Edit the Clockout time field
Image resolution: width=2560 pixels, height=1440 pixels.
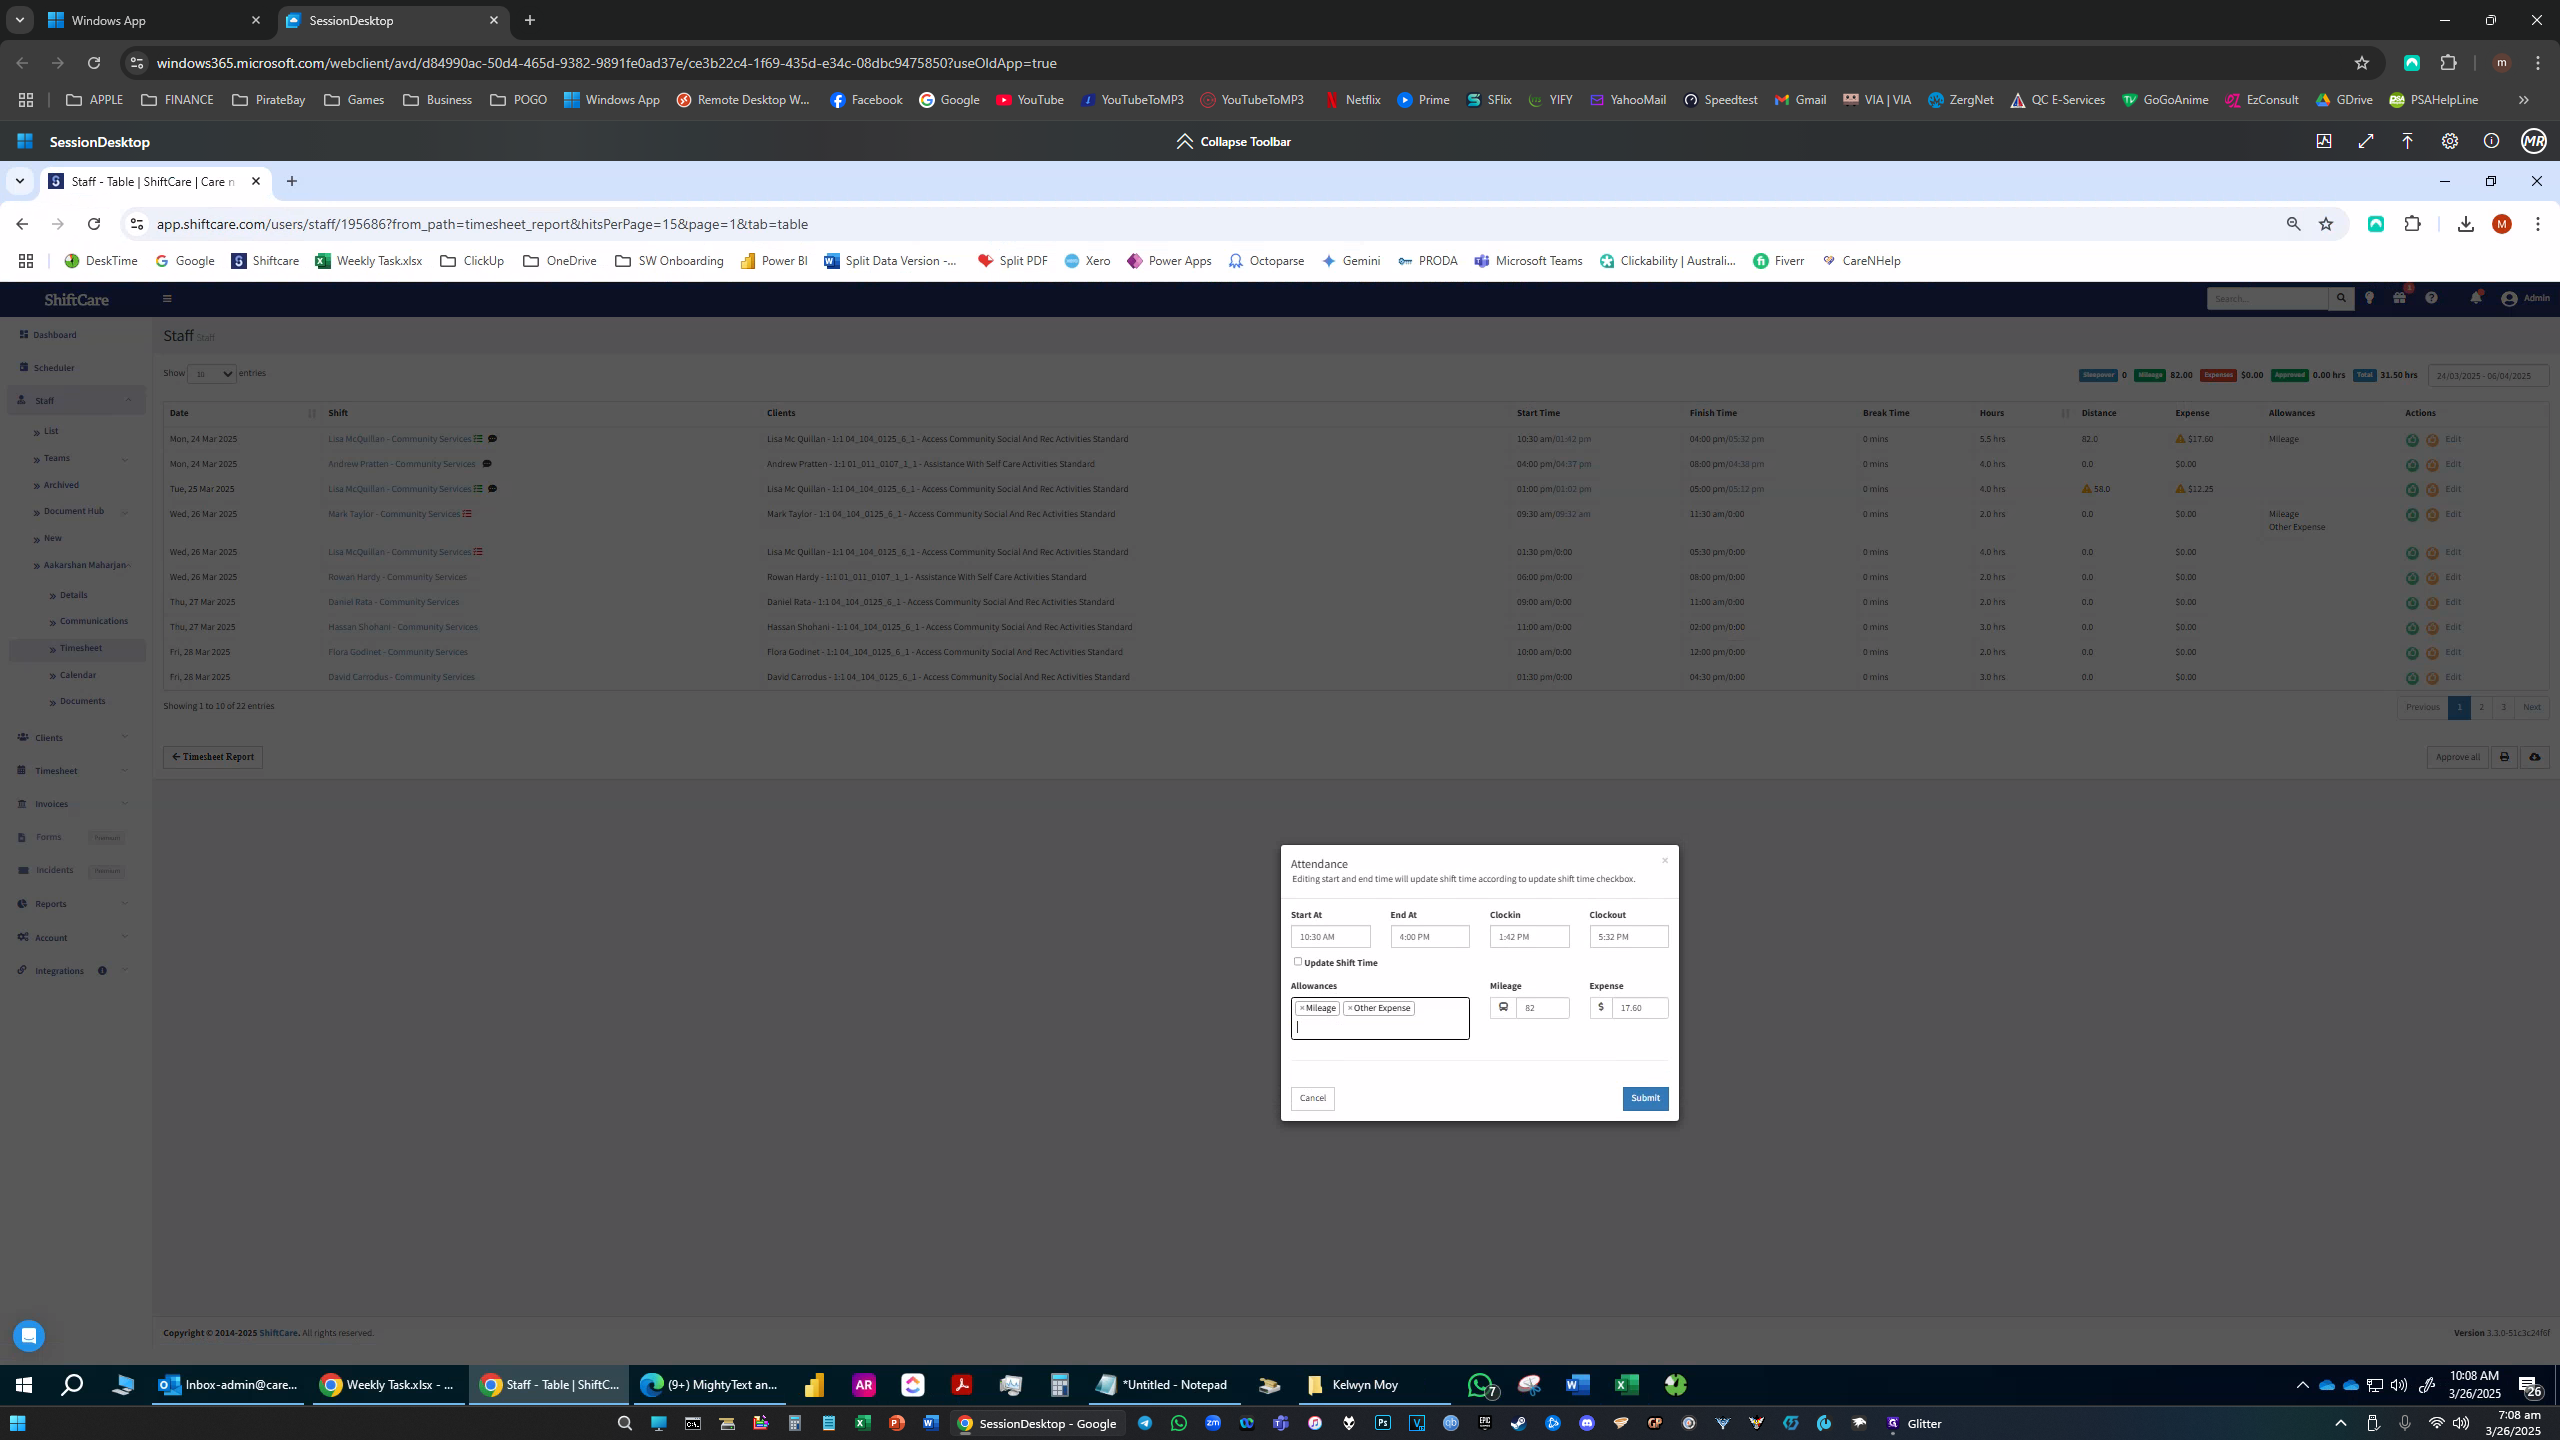tap(1628, 937)
